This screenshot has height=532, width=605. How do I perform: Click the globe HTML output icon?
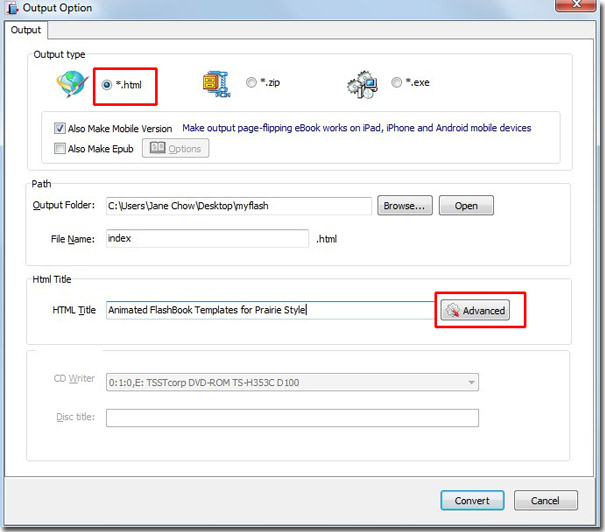72,84
